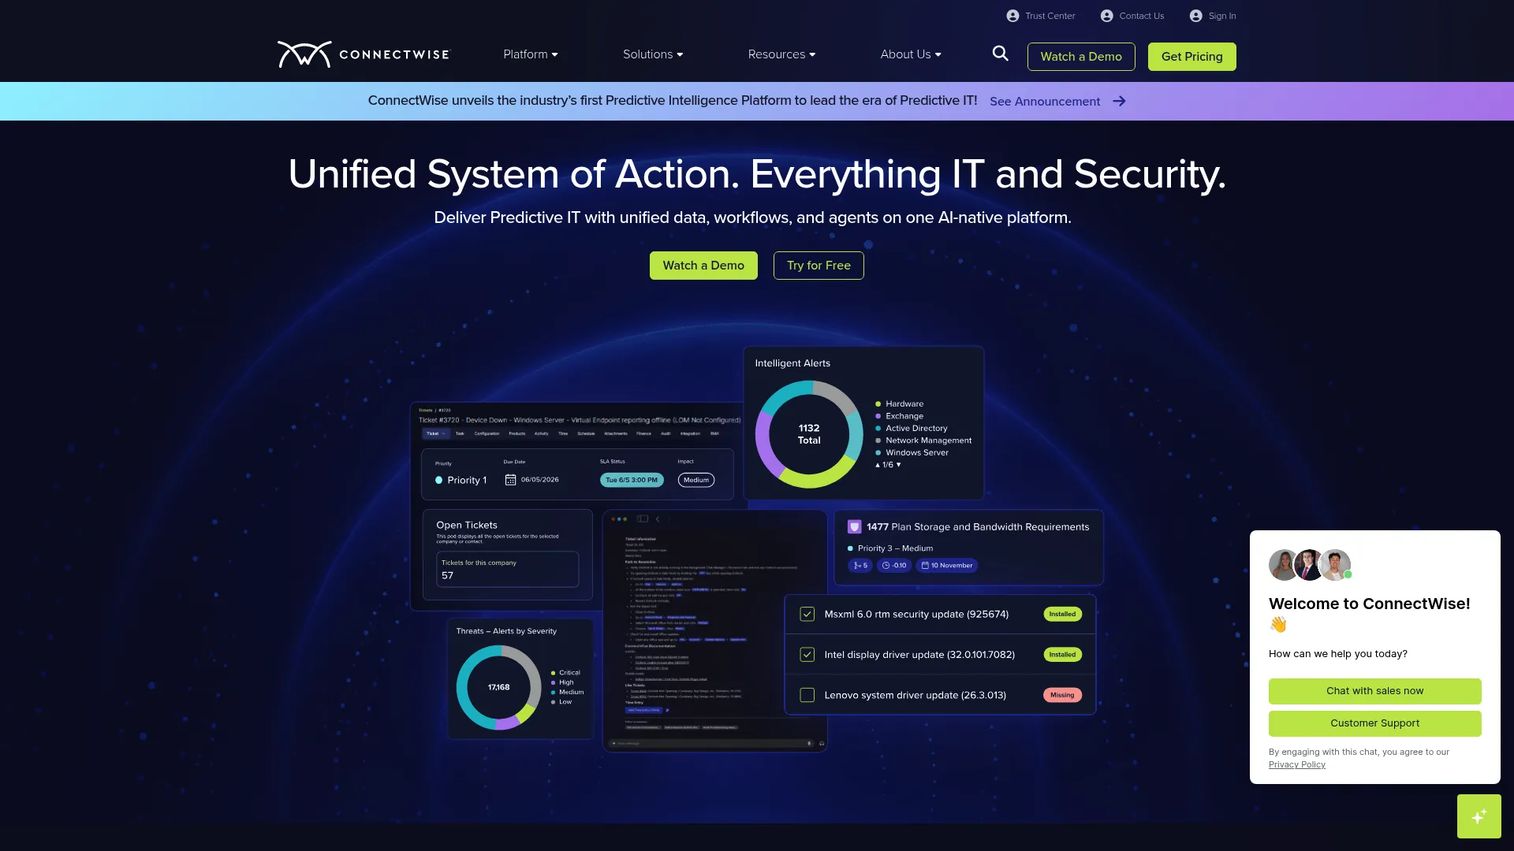Screen dimensions: 1514x851
Task: Toggle the Msxml 6.0 rtm security update checkbox
Action: (x=807, y=614)
